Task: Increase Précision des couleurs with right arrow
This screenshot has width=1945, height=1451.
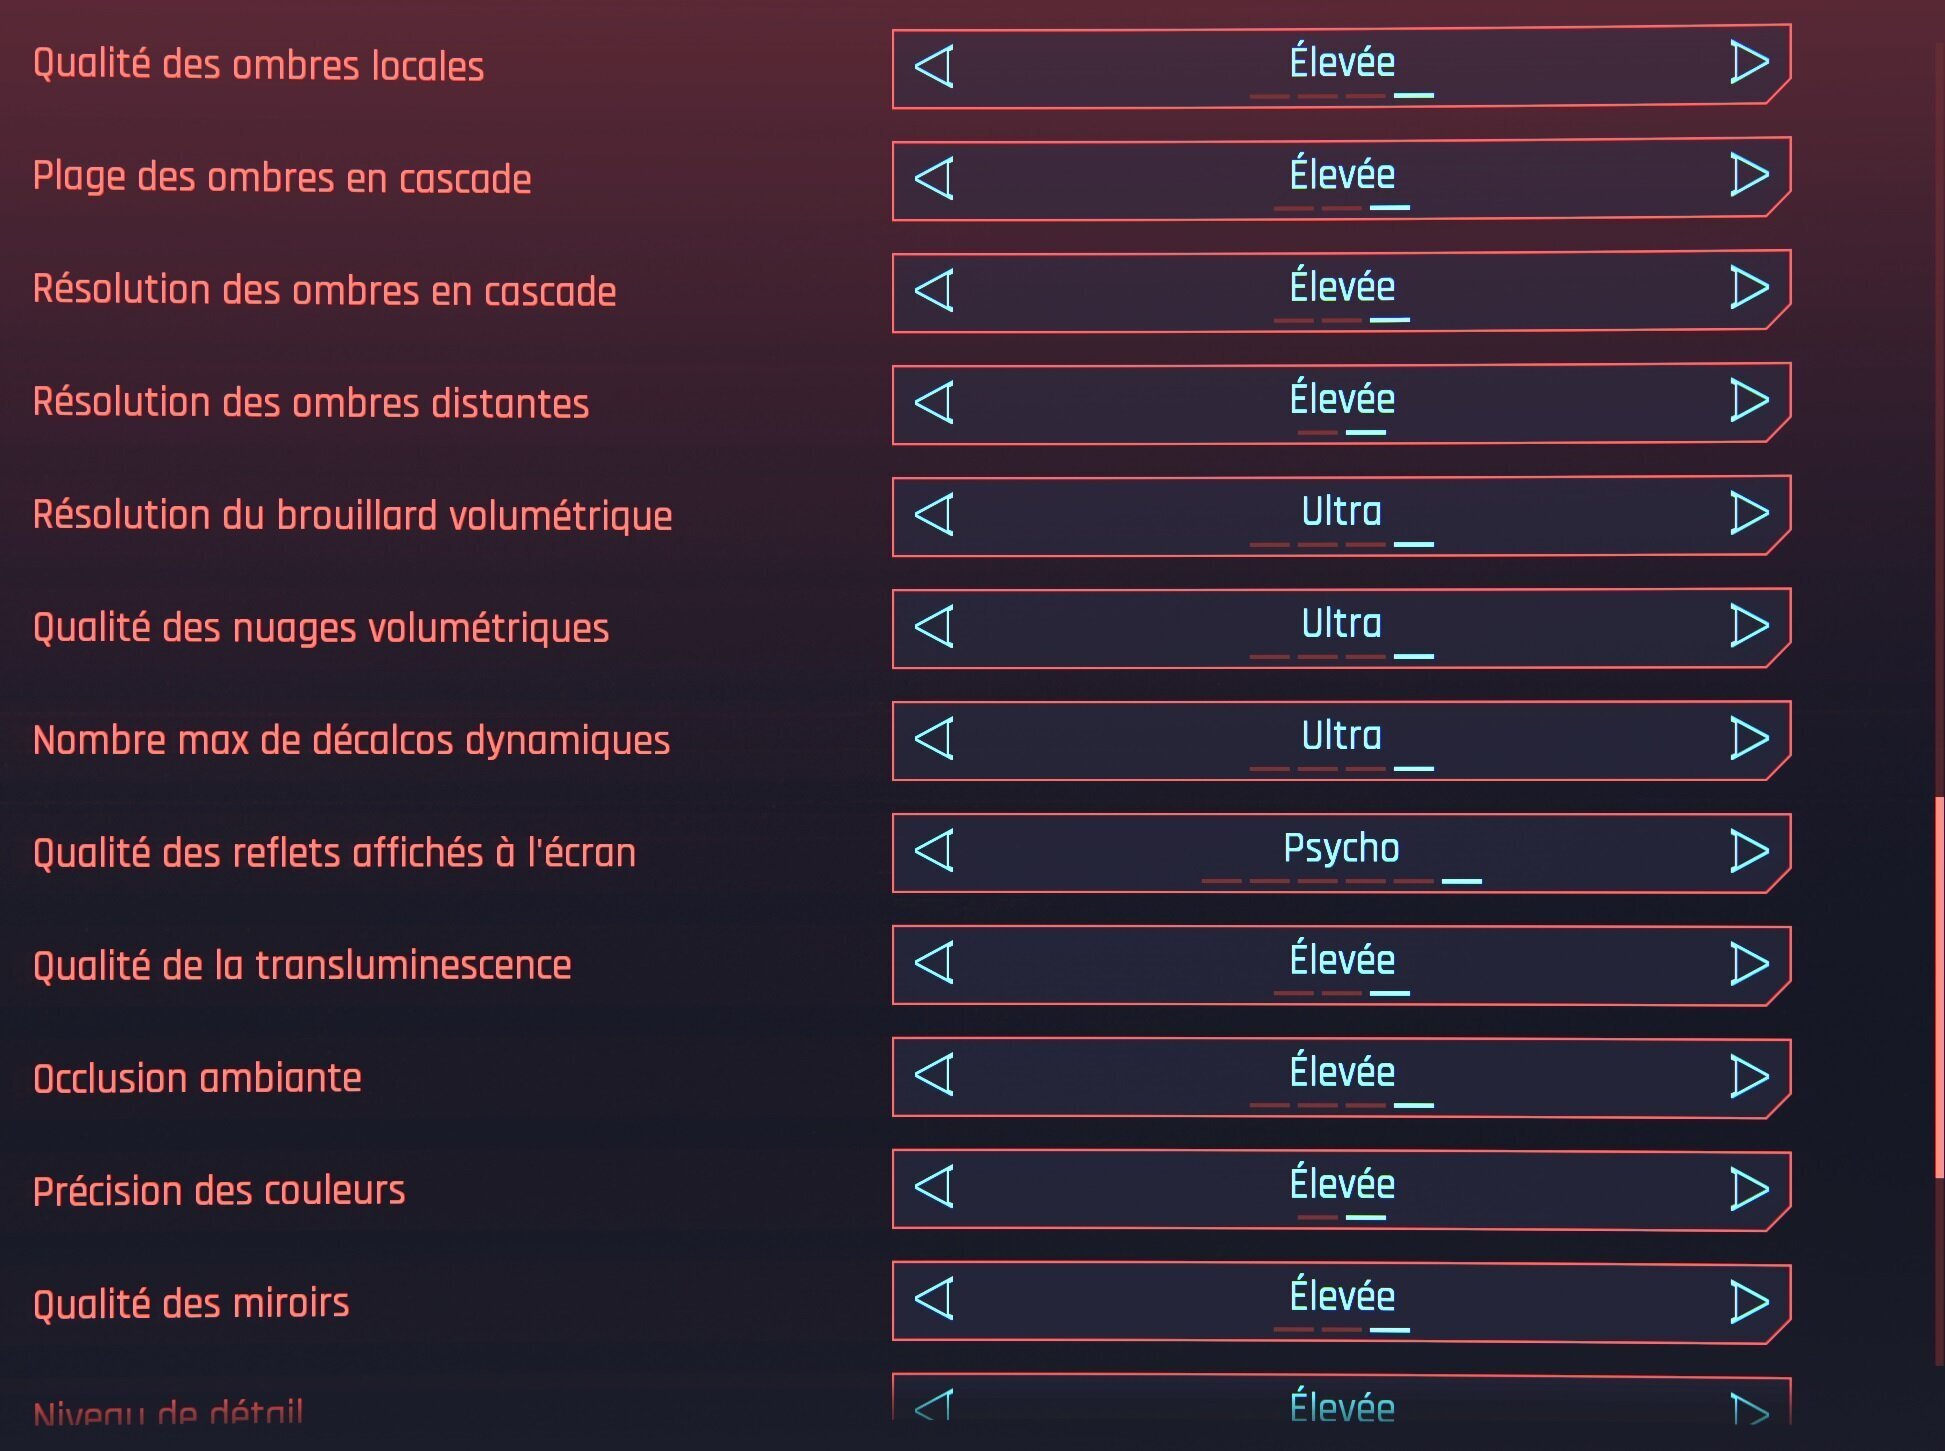Action: tap(1749, 1188)
